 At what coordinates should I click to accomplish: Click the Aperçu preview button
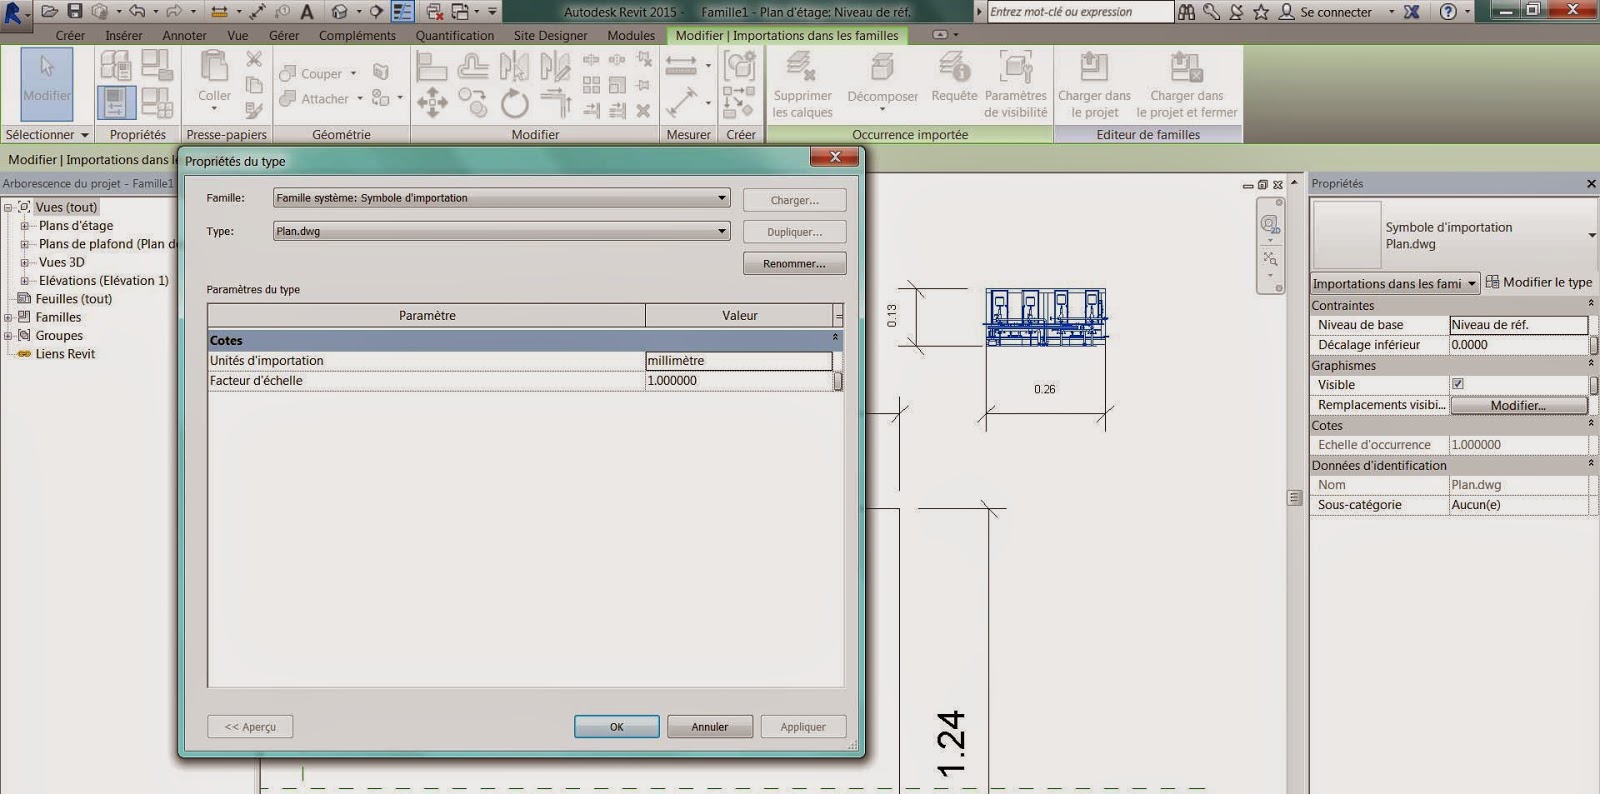250,727
